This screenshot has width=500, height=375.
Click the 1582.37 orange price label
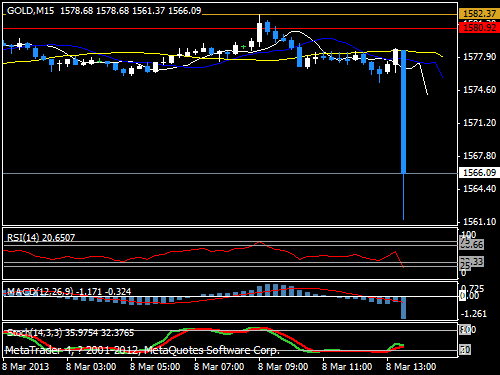tap(479, 14)
